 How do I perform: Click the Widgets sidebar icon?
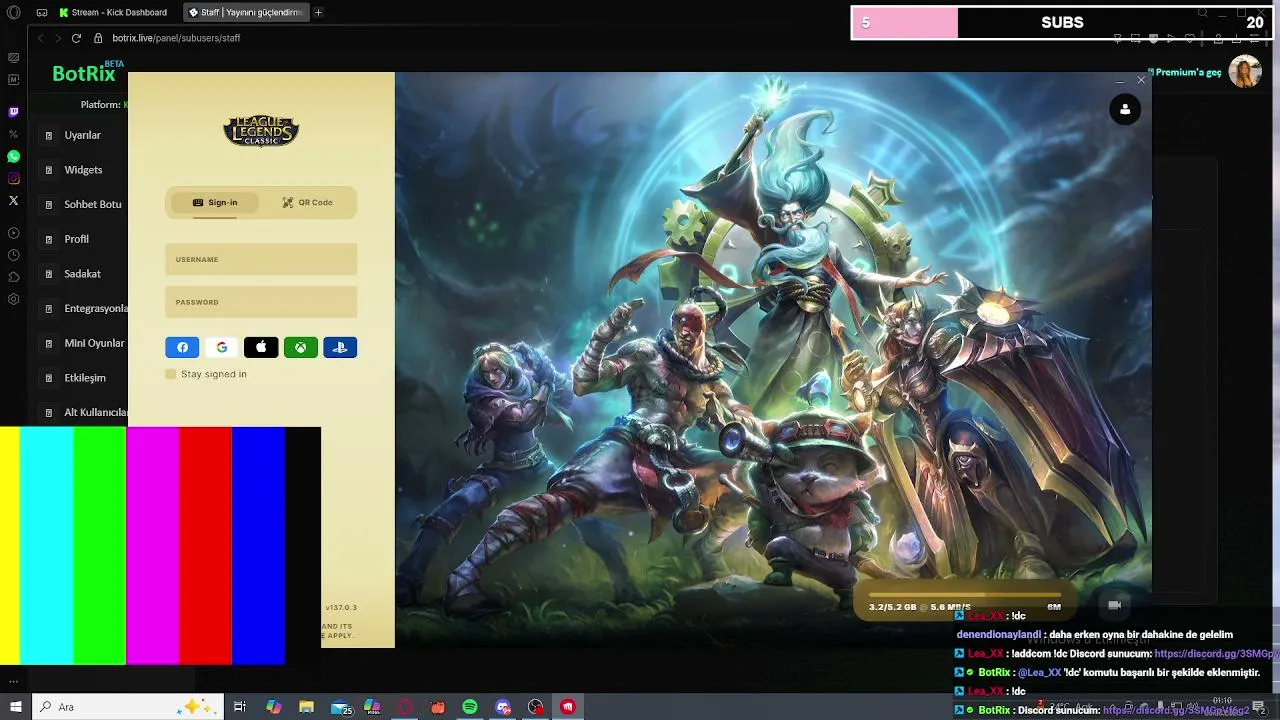[48, 170]
